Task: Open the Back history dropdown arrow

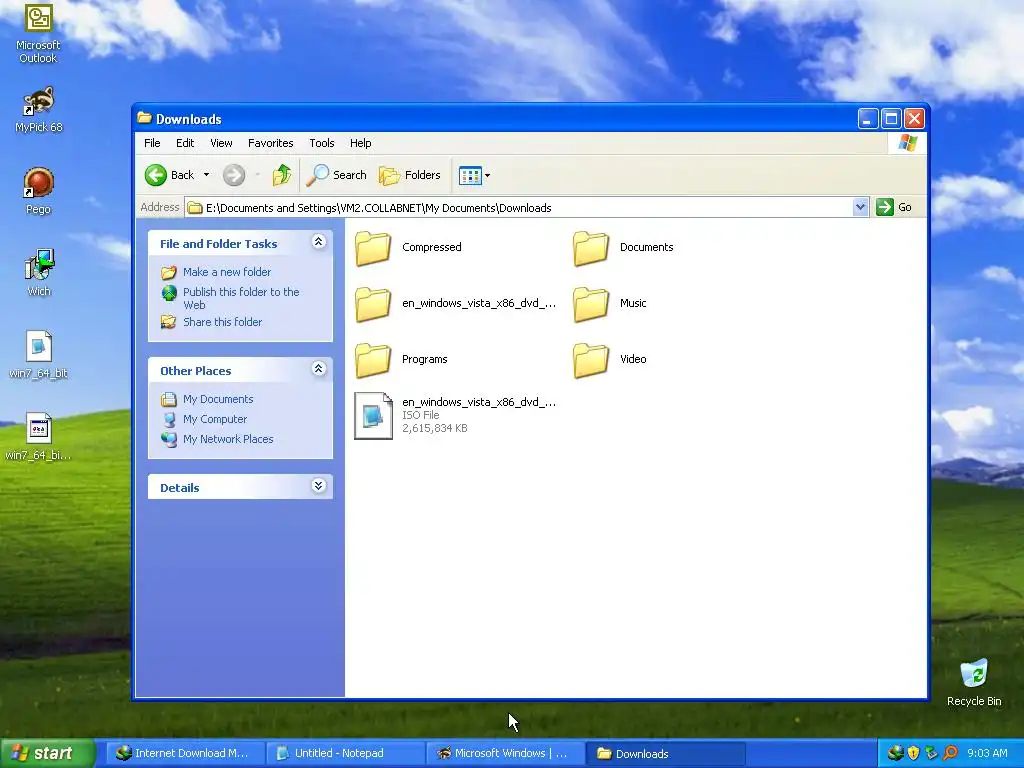Action: (206, 175)
